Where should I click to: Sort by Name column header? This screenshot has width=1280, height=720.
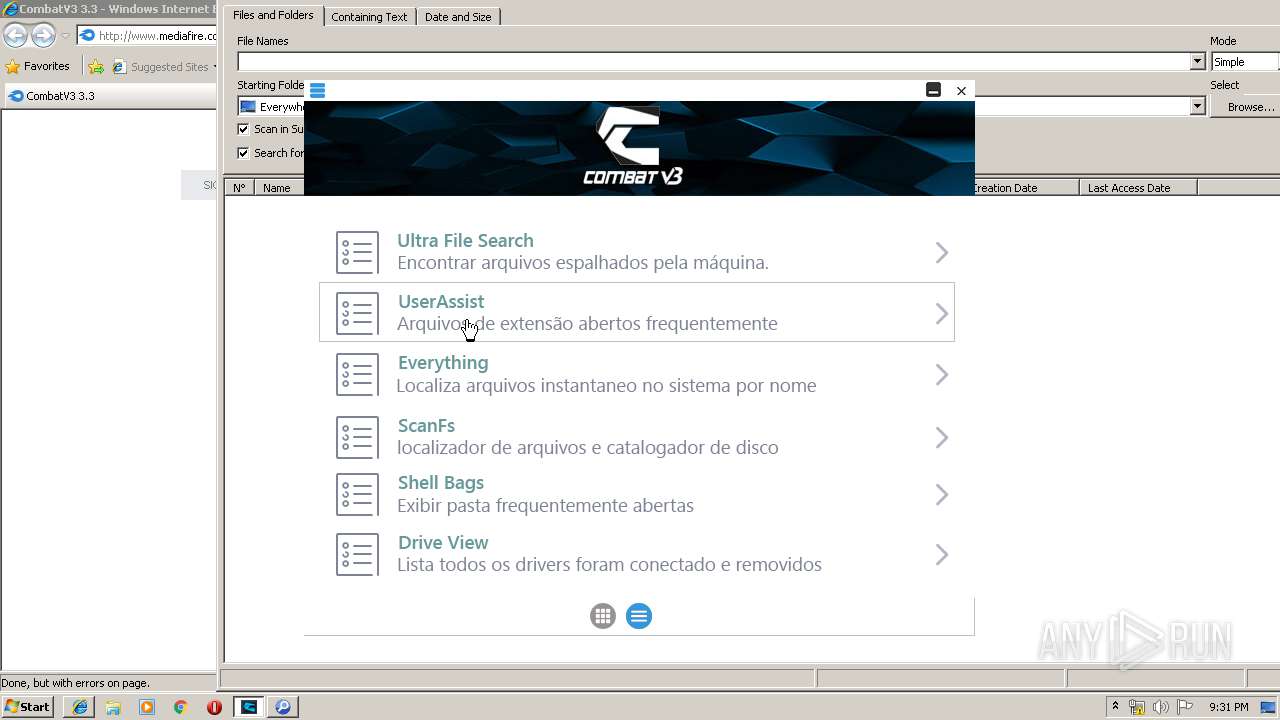[278, 188]
